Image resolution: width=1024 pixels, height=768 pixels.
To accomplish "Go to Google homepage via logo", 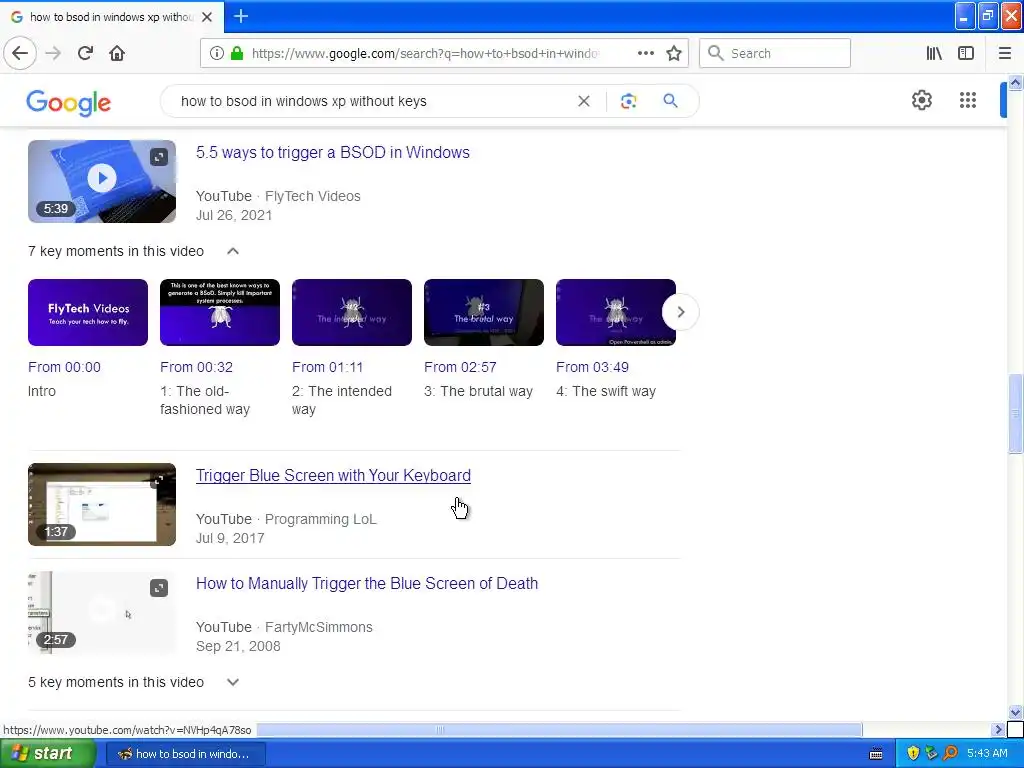I will click(x=69, y=103).
